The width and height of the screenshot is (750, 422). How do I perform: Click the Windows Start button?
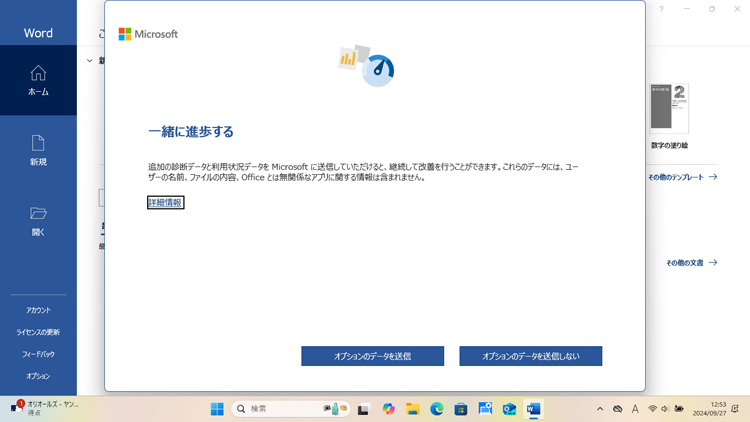(217, 409)
